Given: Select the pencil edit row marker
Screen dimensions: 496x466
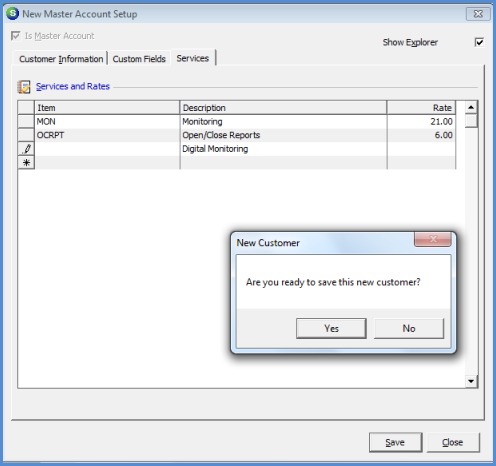Looking at the screenshot, I should [26, 149].
